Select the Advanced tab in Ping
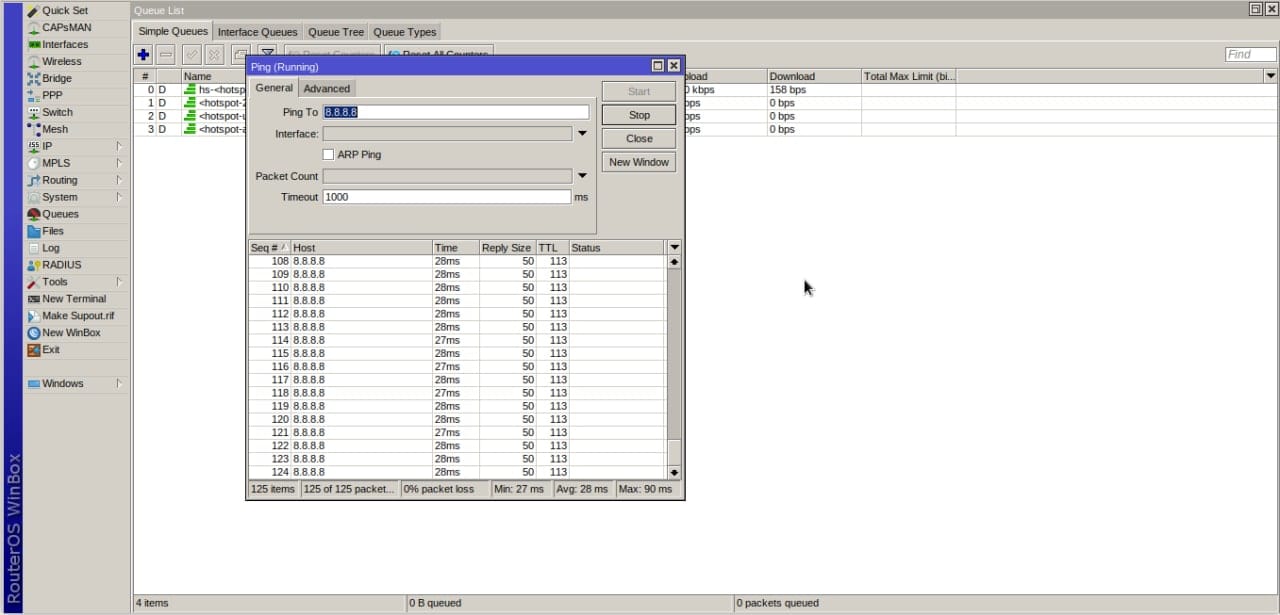Image resolution: width=1280 pixels, height=615 pixels. pyautogui.click(x=327, y=89)
